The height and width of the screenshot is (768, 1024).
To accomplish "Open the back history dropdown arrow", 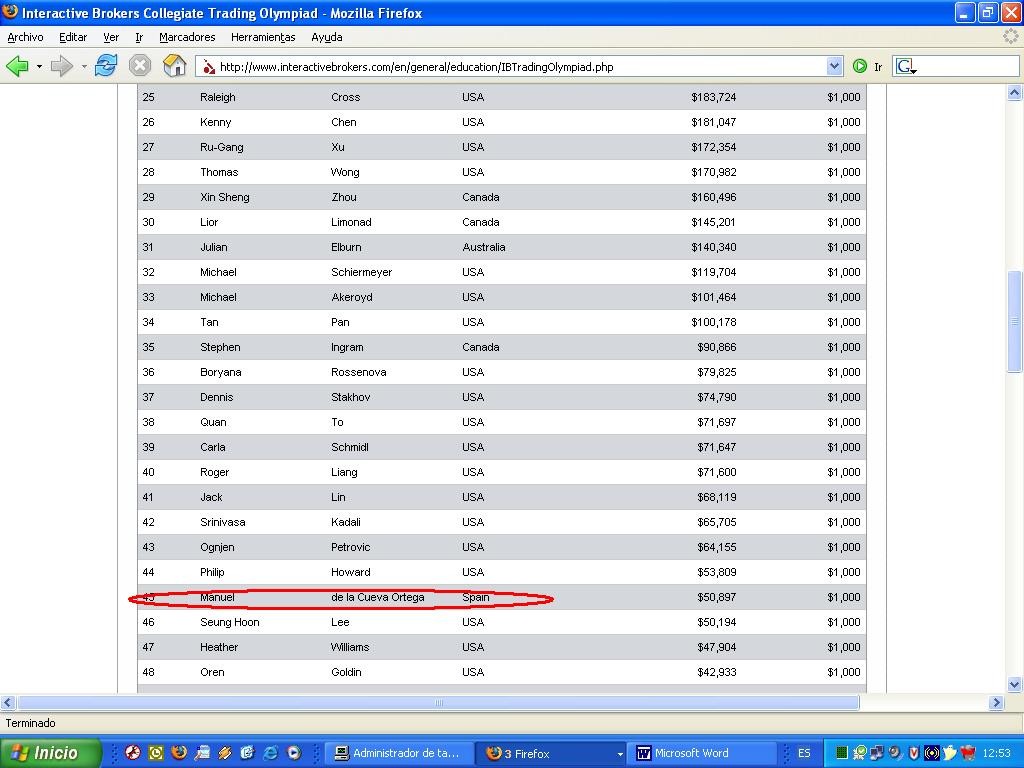I will (39, 67).
